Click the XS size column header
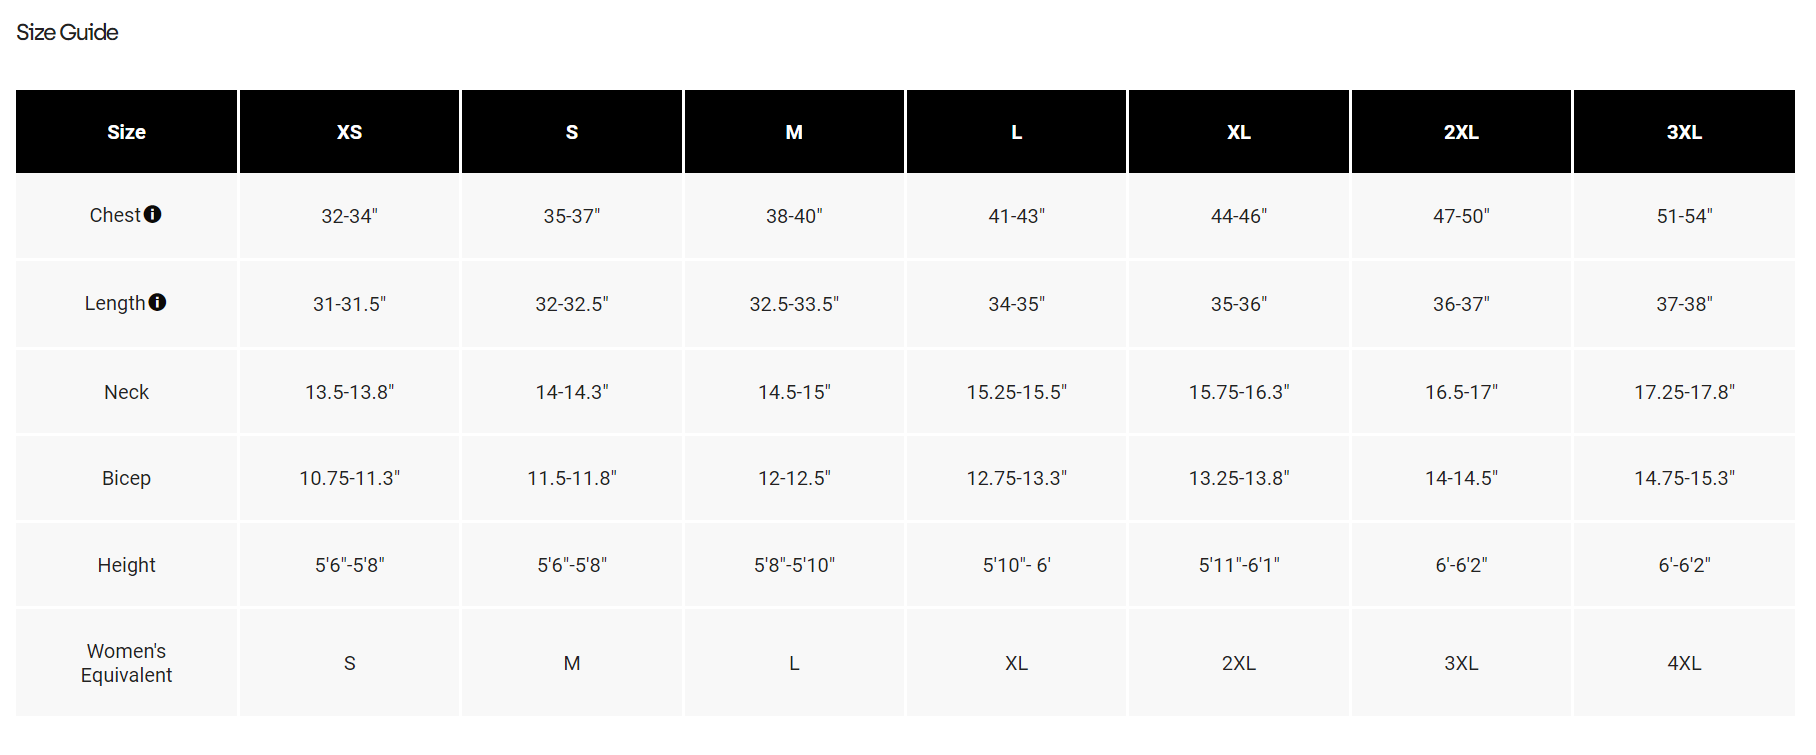1816x755 pixels. (x=349, y=132)
